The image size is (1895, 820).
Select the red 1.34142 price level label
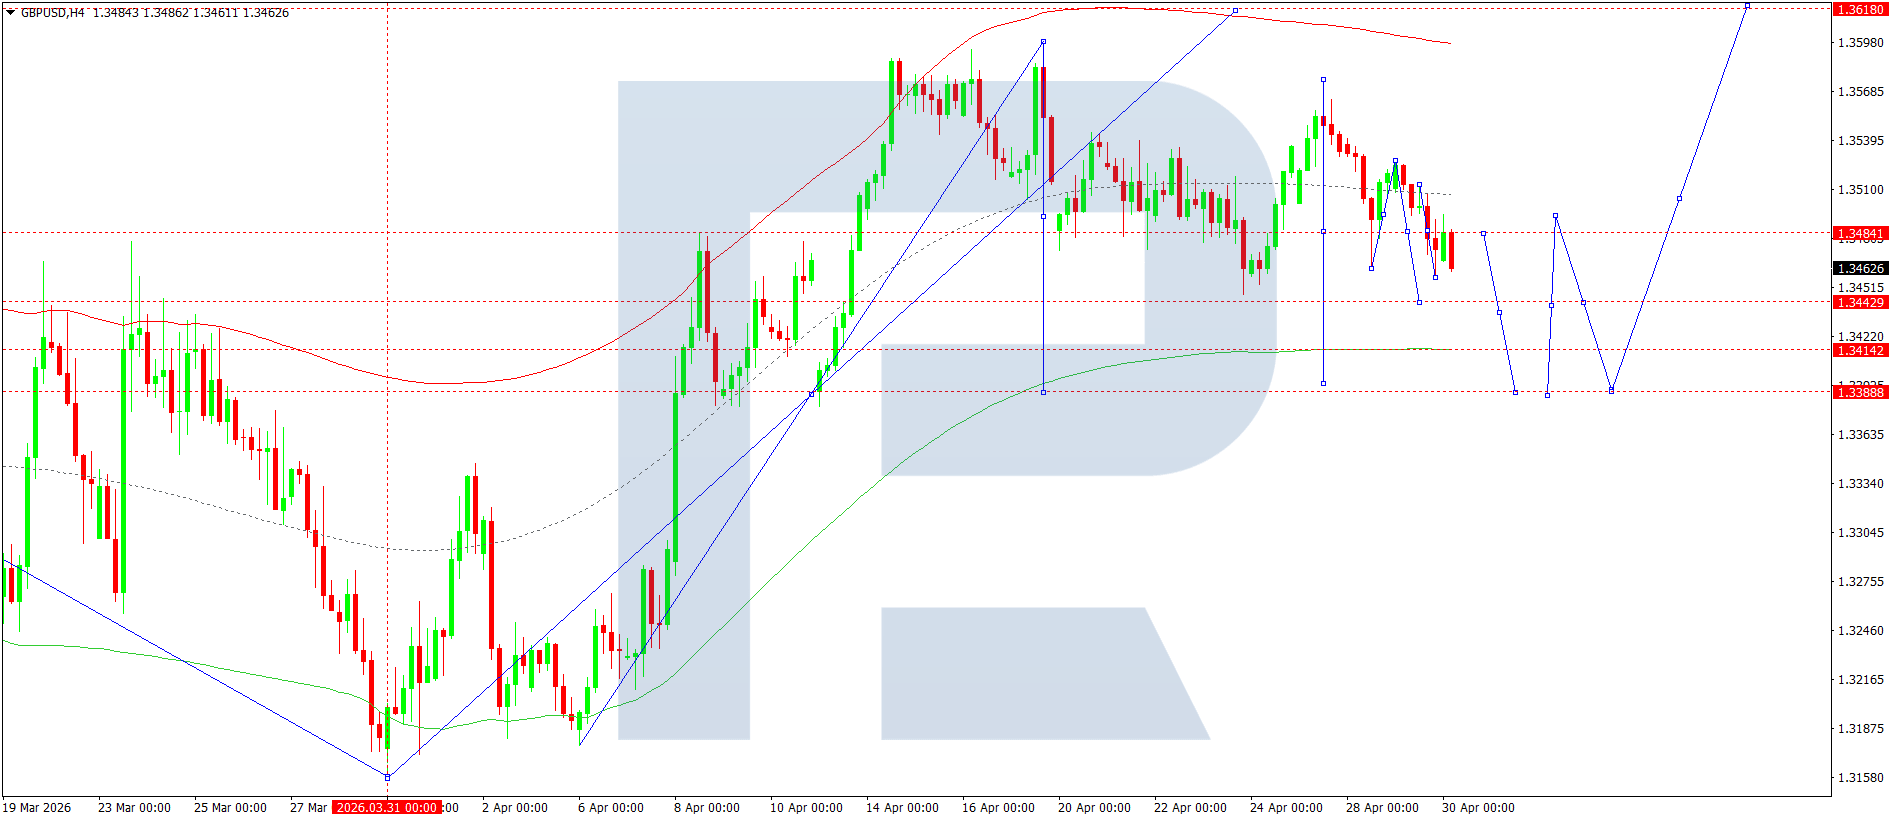[x=1860, y=351]
